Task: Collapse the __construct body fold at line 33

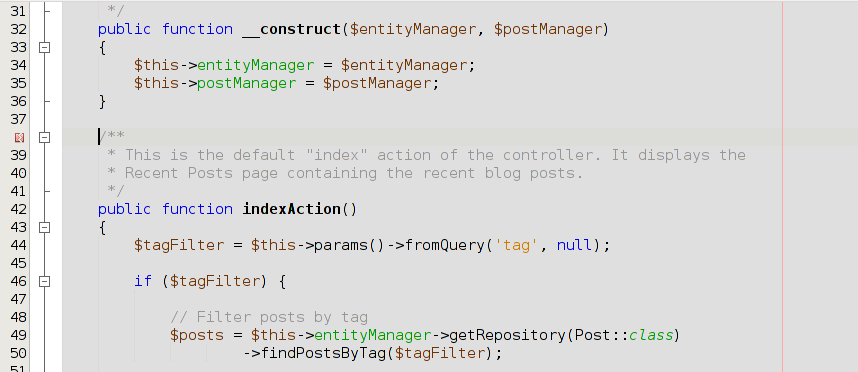Action: coord(45,48)
